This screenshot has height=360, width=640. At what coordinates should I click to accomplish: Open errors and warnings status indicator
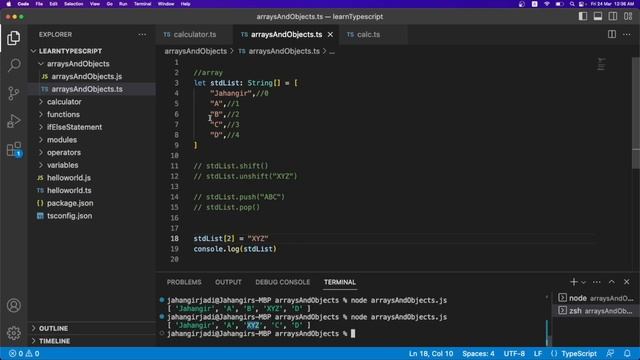[x=24, y=353]
